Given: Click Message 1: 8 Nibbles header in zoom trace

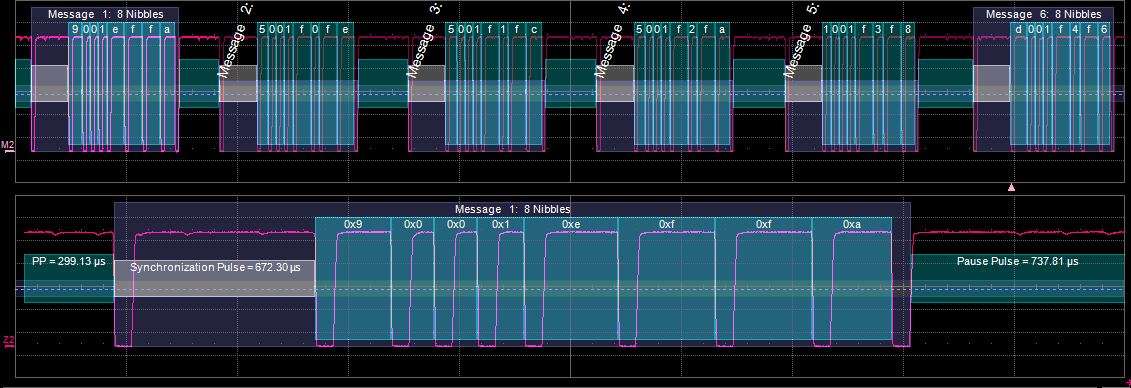Looking at the screenshot, I should pos(512,209).
